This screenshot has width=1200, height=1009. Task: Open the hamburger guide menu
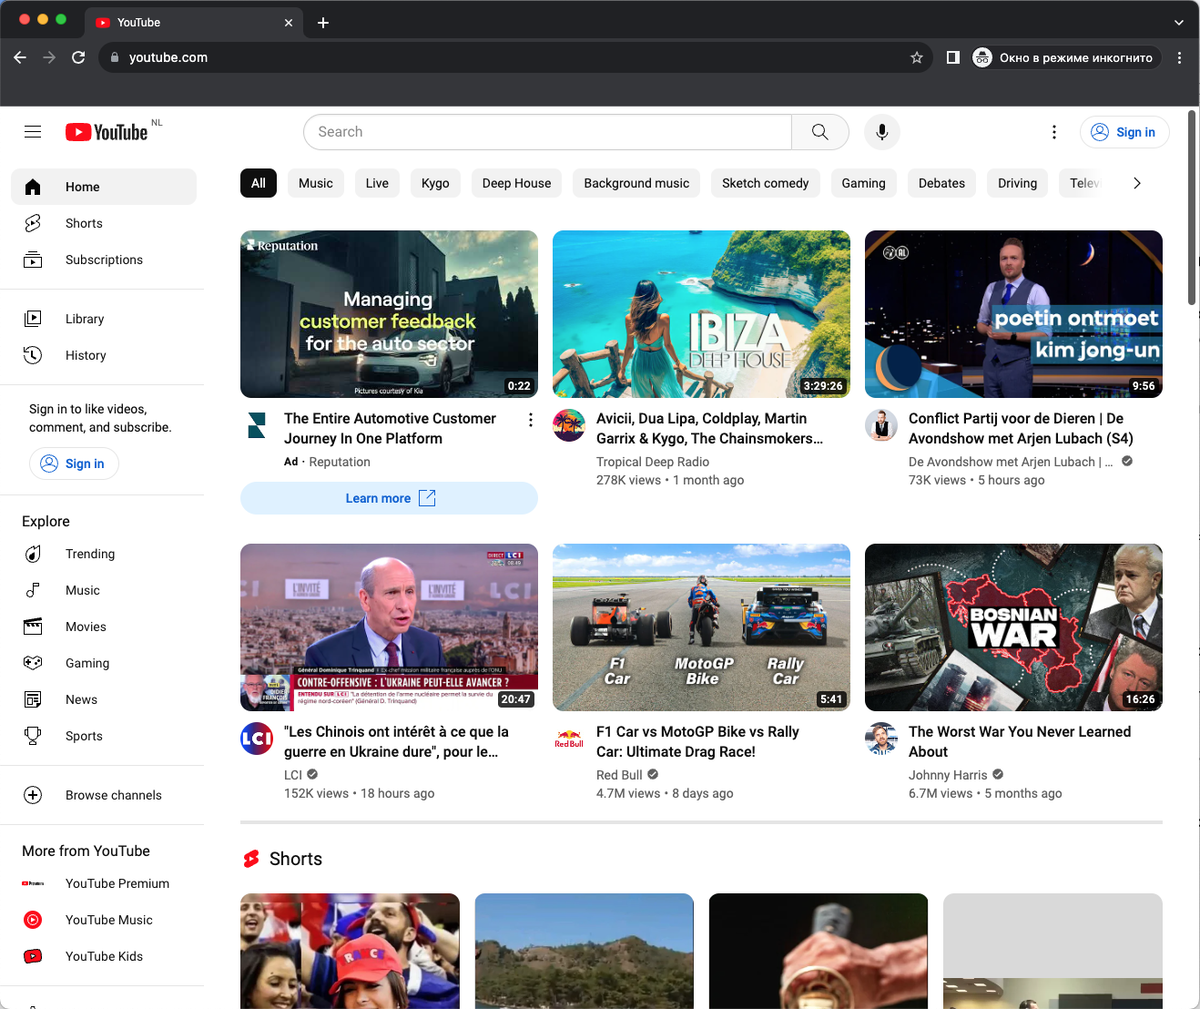click(33, 132)
